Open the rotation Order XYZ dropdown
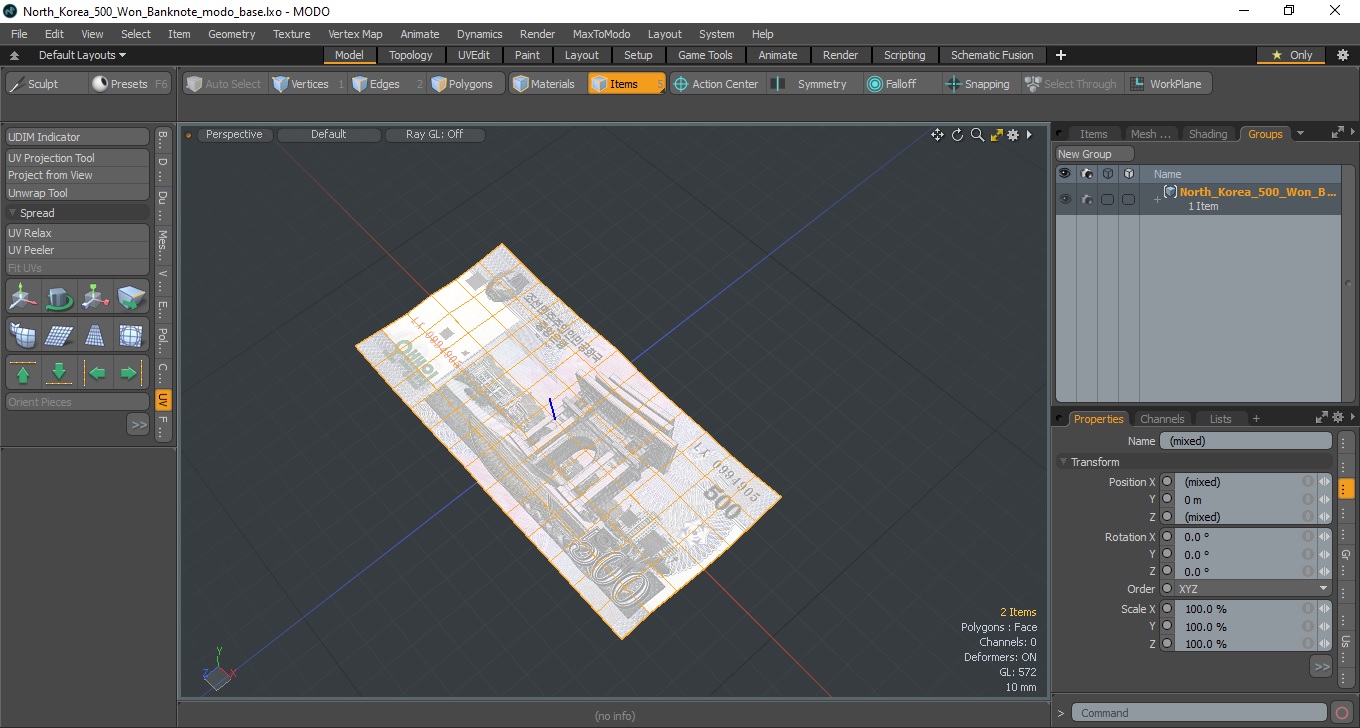The image size is (1360, 728). (x=1252, y=589)
